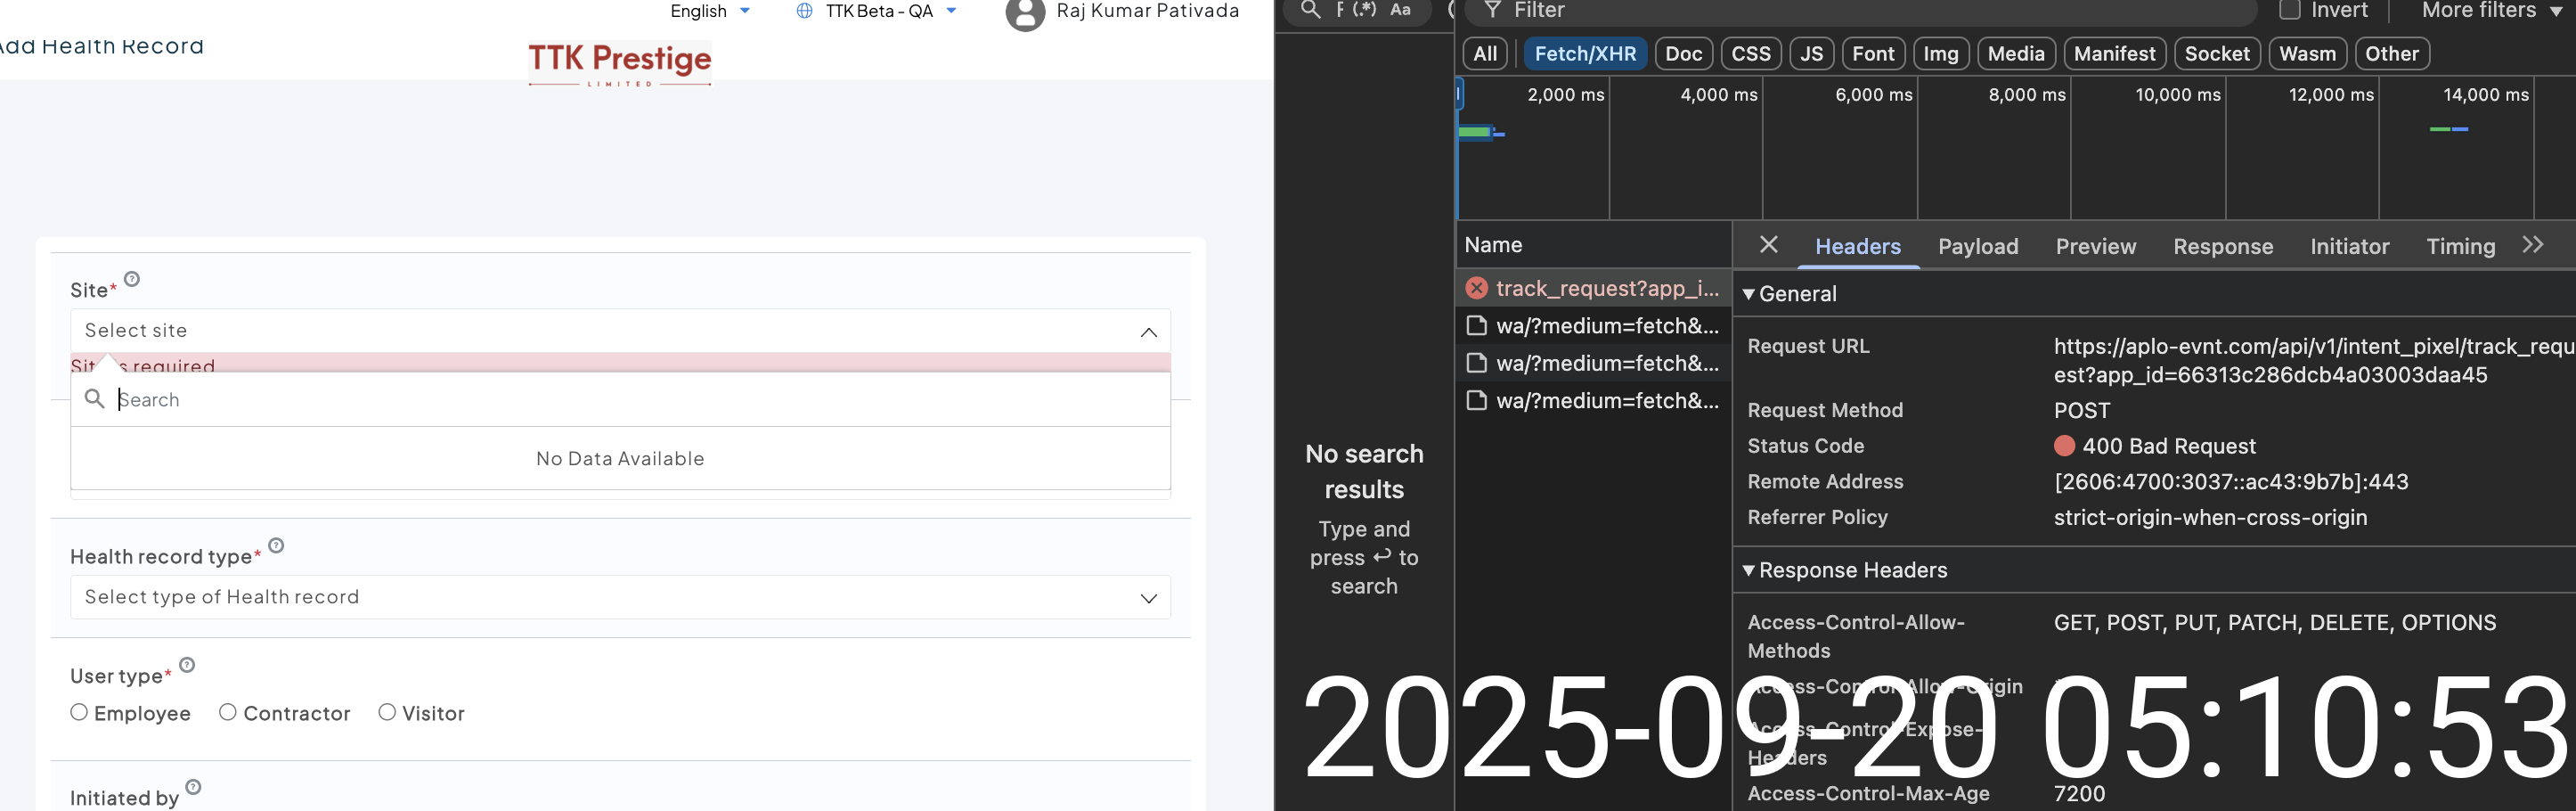Expand the More filters dropdown
This screenshot has width=2576, height=811.
(2491, 11)
